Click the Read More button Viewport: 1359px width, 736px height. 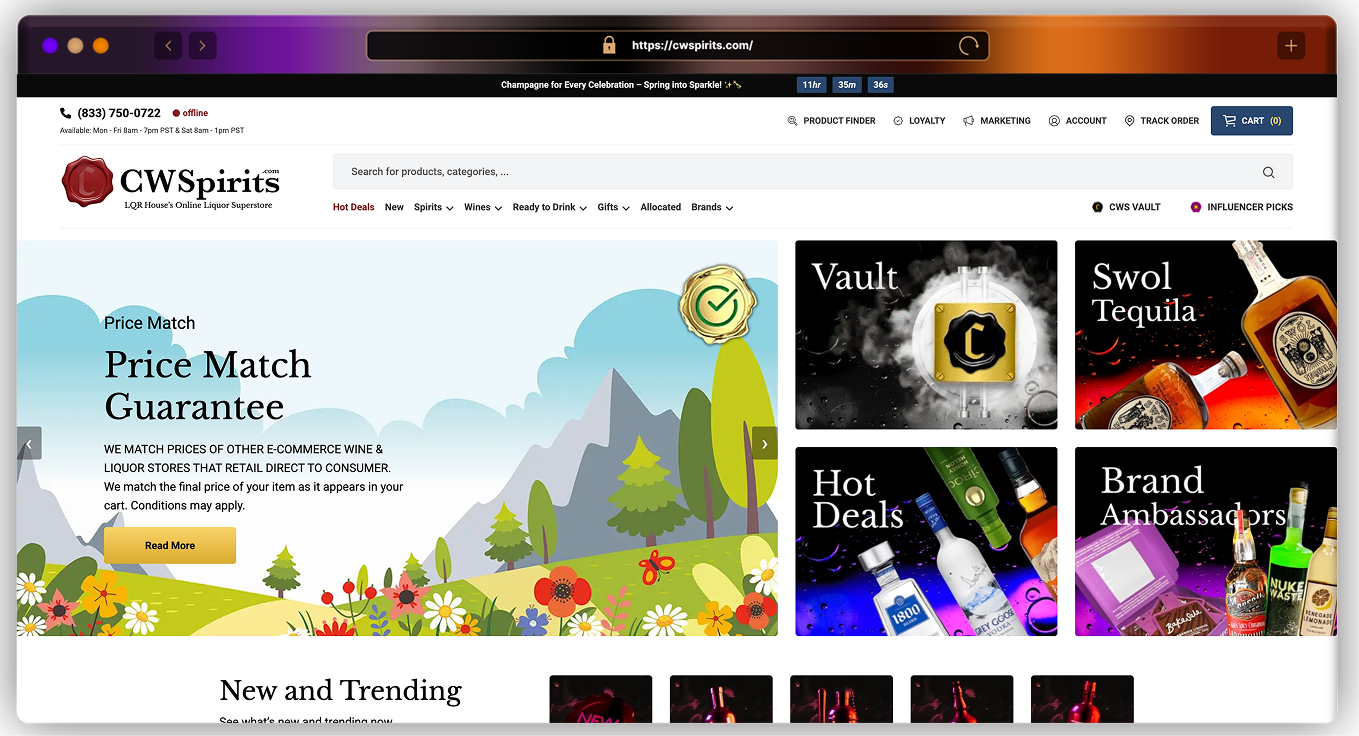[x=170, y=545]
